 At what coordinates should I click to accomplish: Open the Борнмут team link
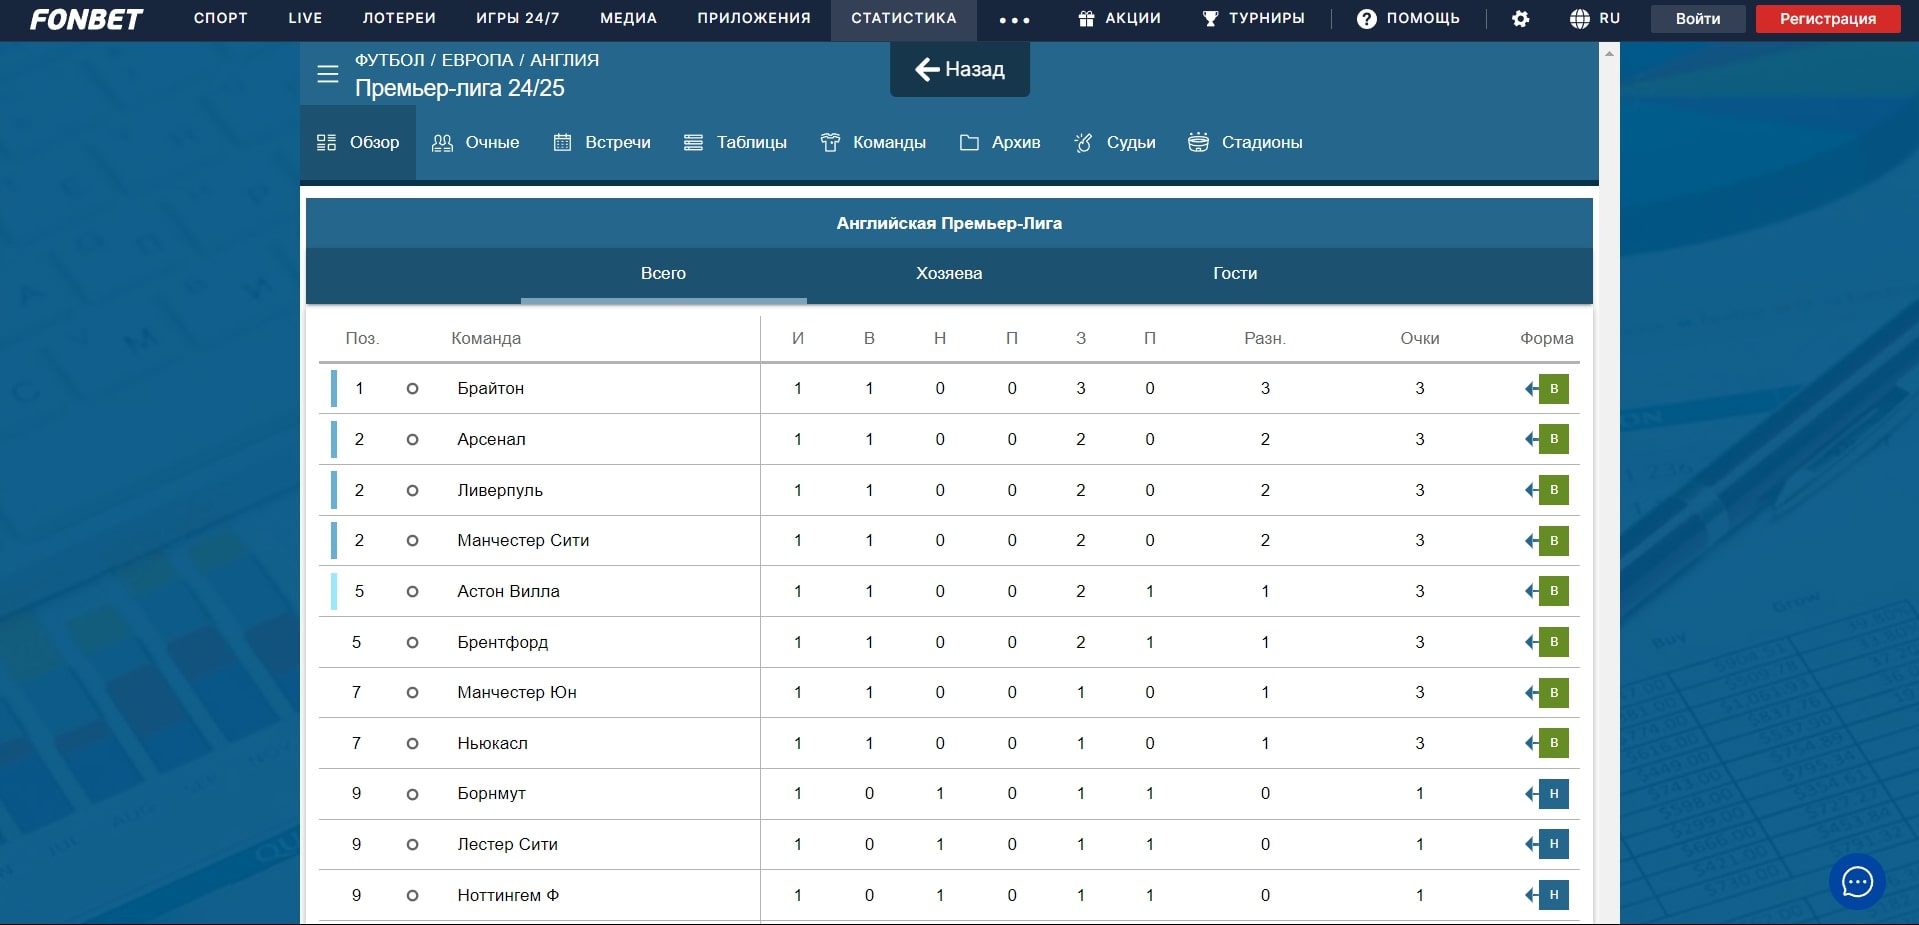point(491,794)
